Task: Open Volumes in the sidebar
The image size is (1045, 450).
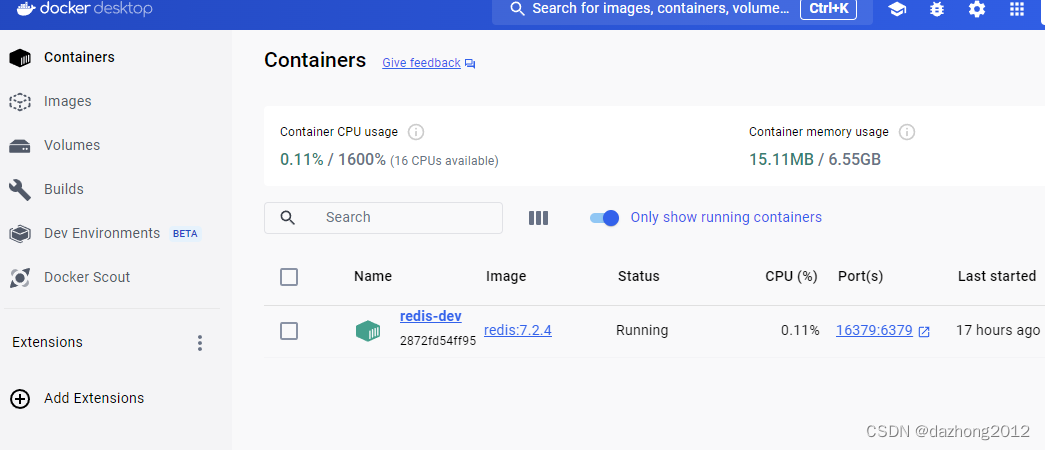Action: click(71, 145)
